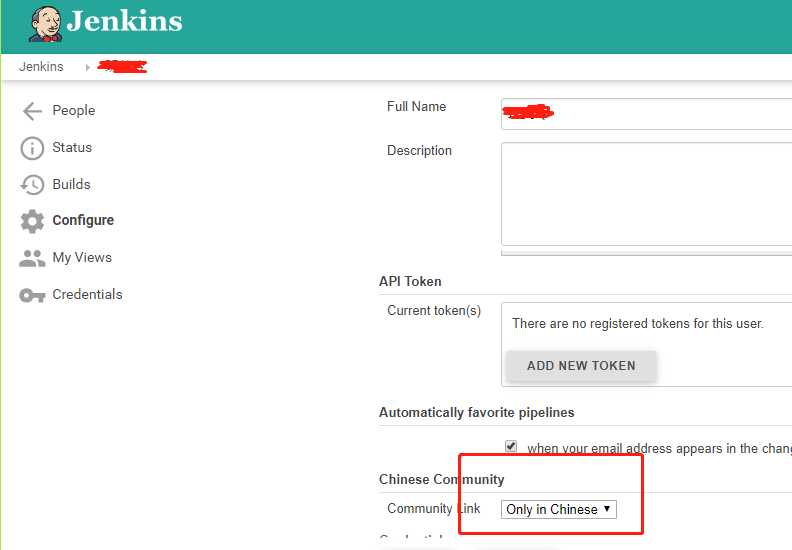Open My Views in sidebar
The width and height of the screenshot is (792, 550).
point(82,258)
